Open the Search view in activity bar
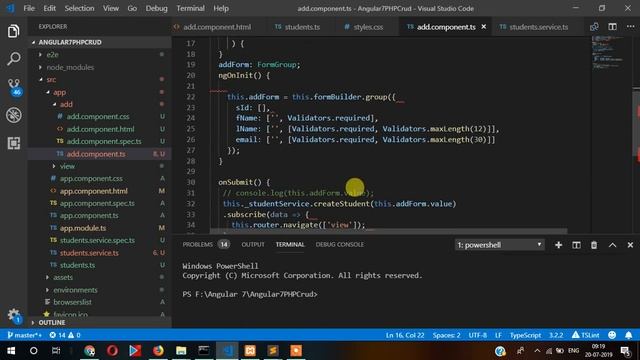 pyautogui.click(x=13, y=59)
